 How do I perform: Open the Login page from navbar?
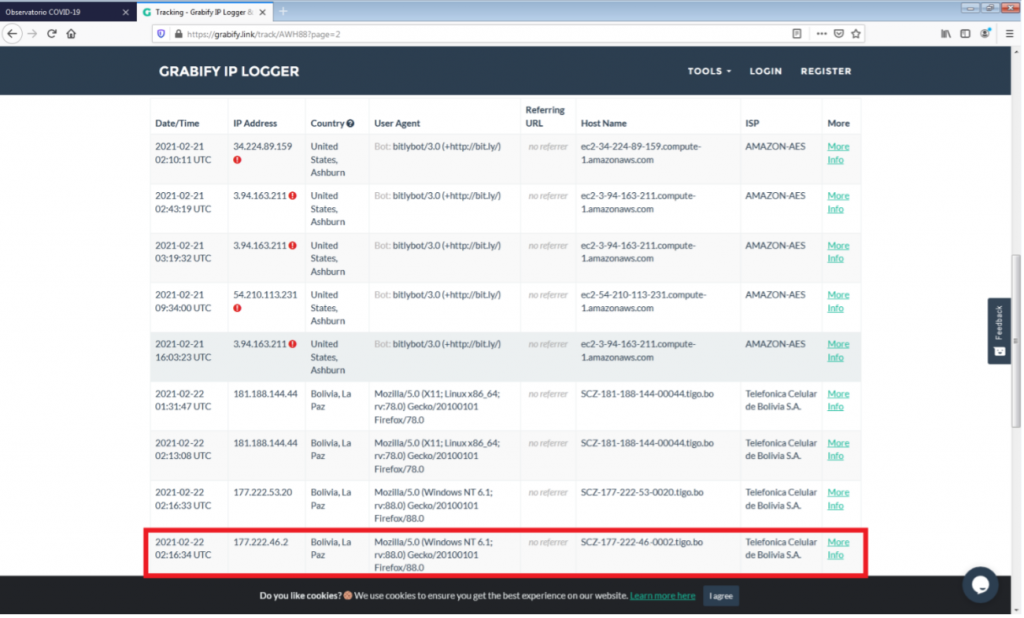pos(765,71)
